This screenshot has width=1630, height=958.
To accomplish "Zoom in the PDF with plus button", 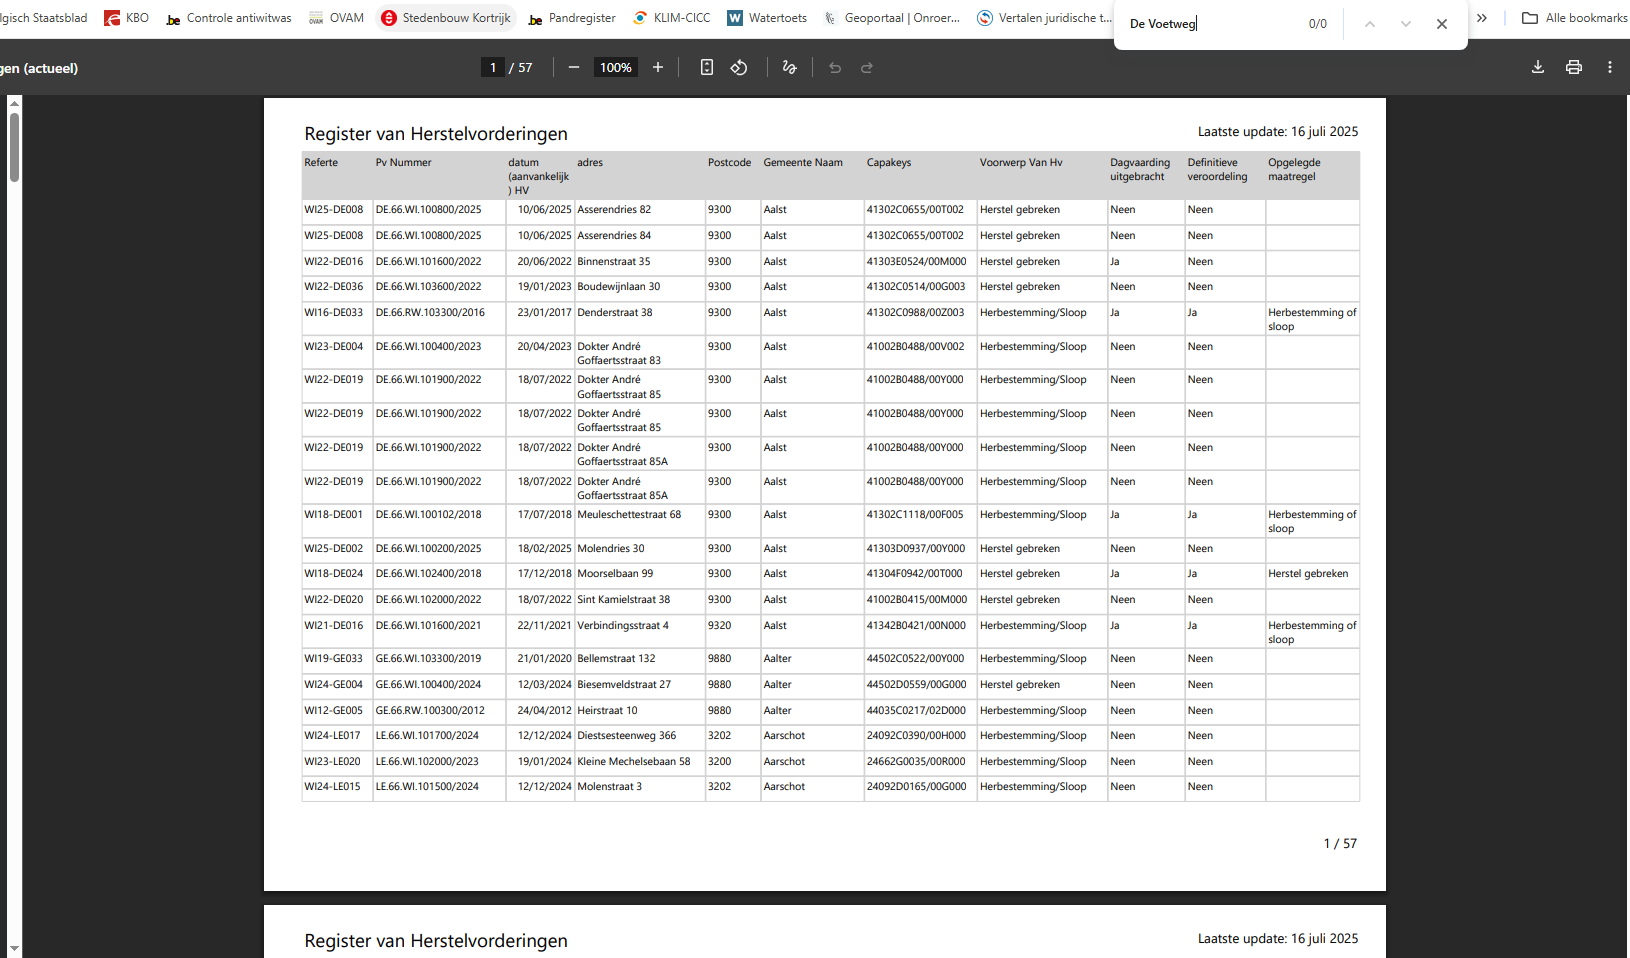I will click(x=658, y=68).
